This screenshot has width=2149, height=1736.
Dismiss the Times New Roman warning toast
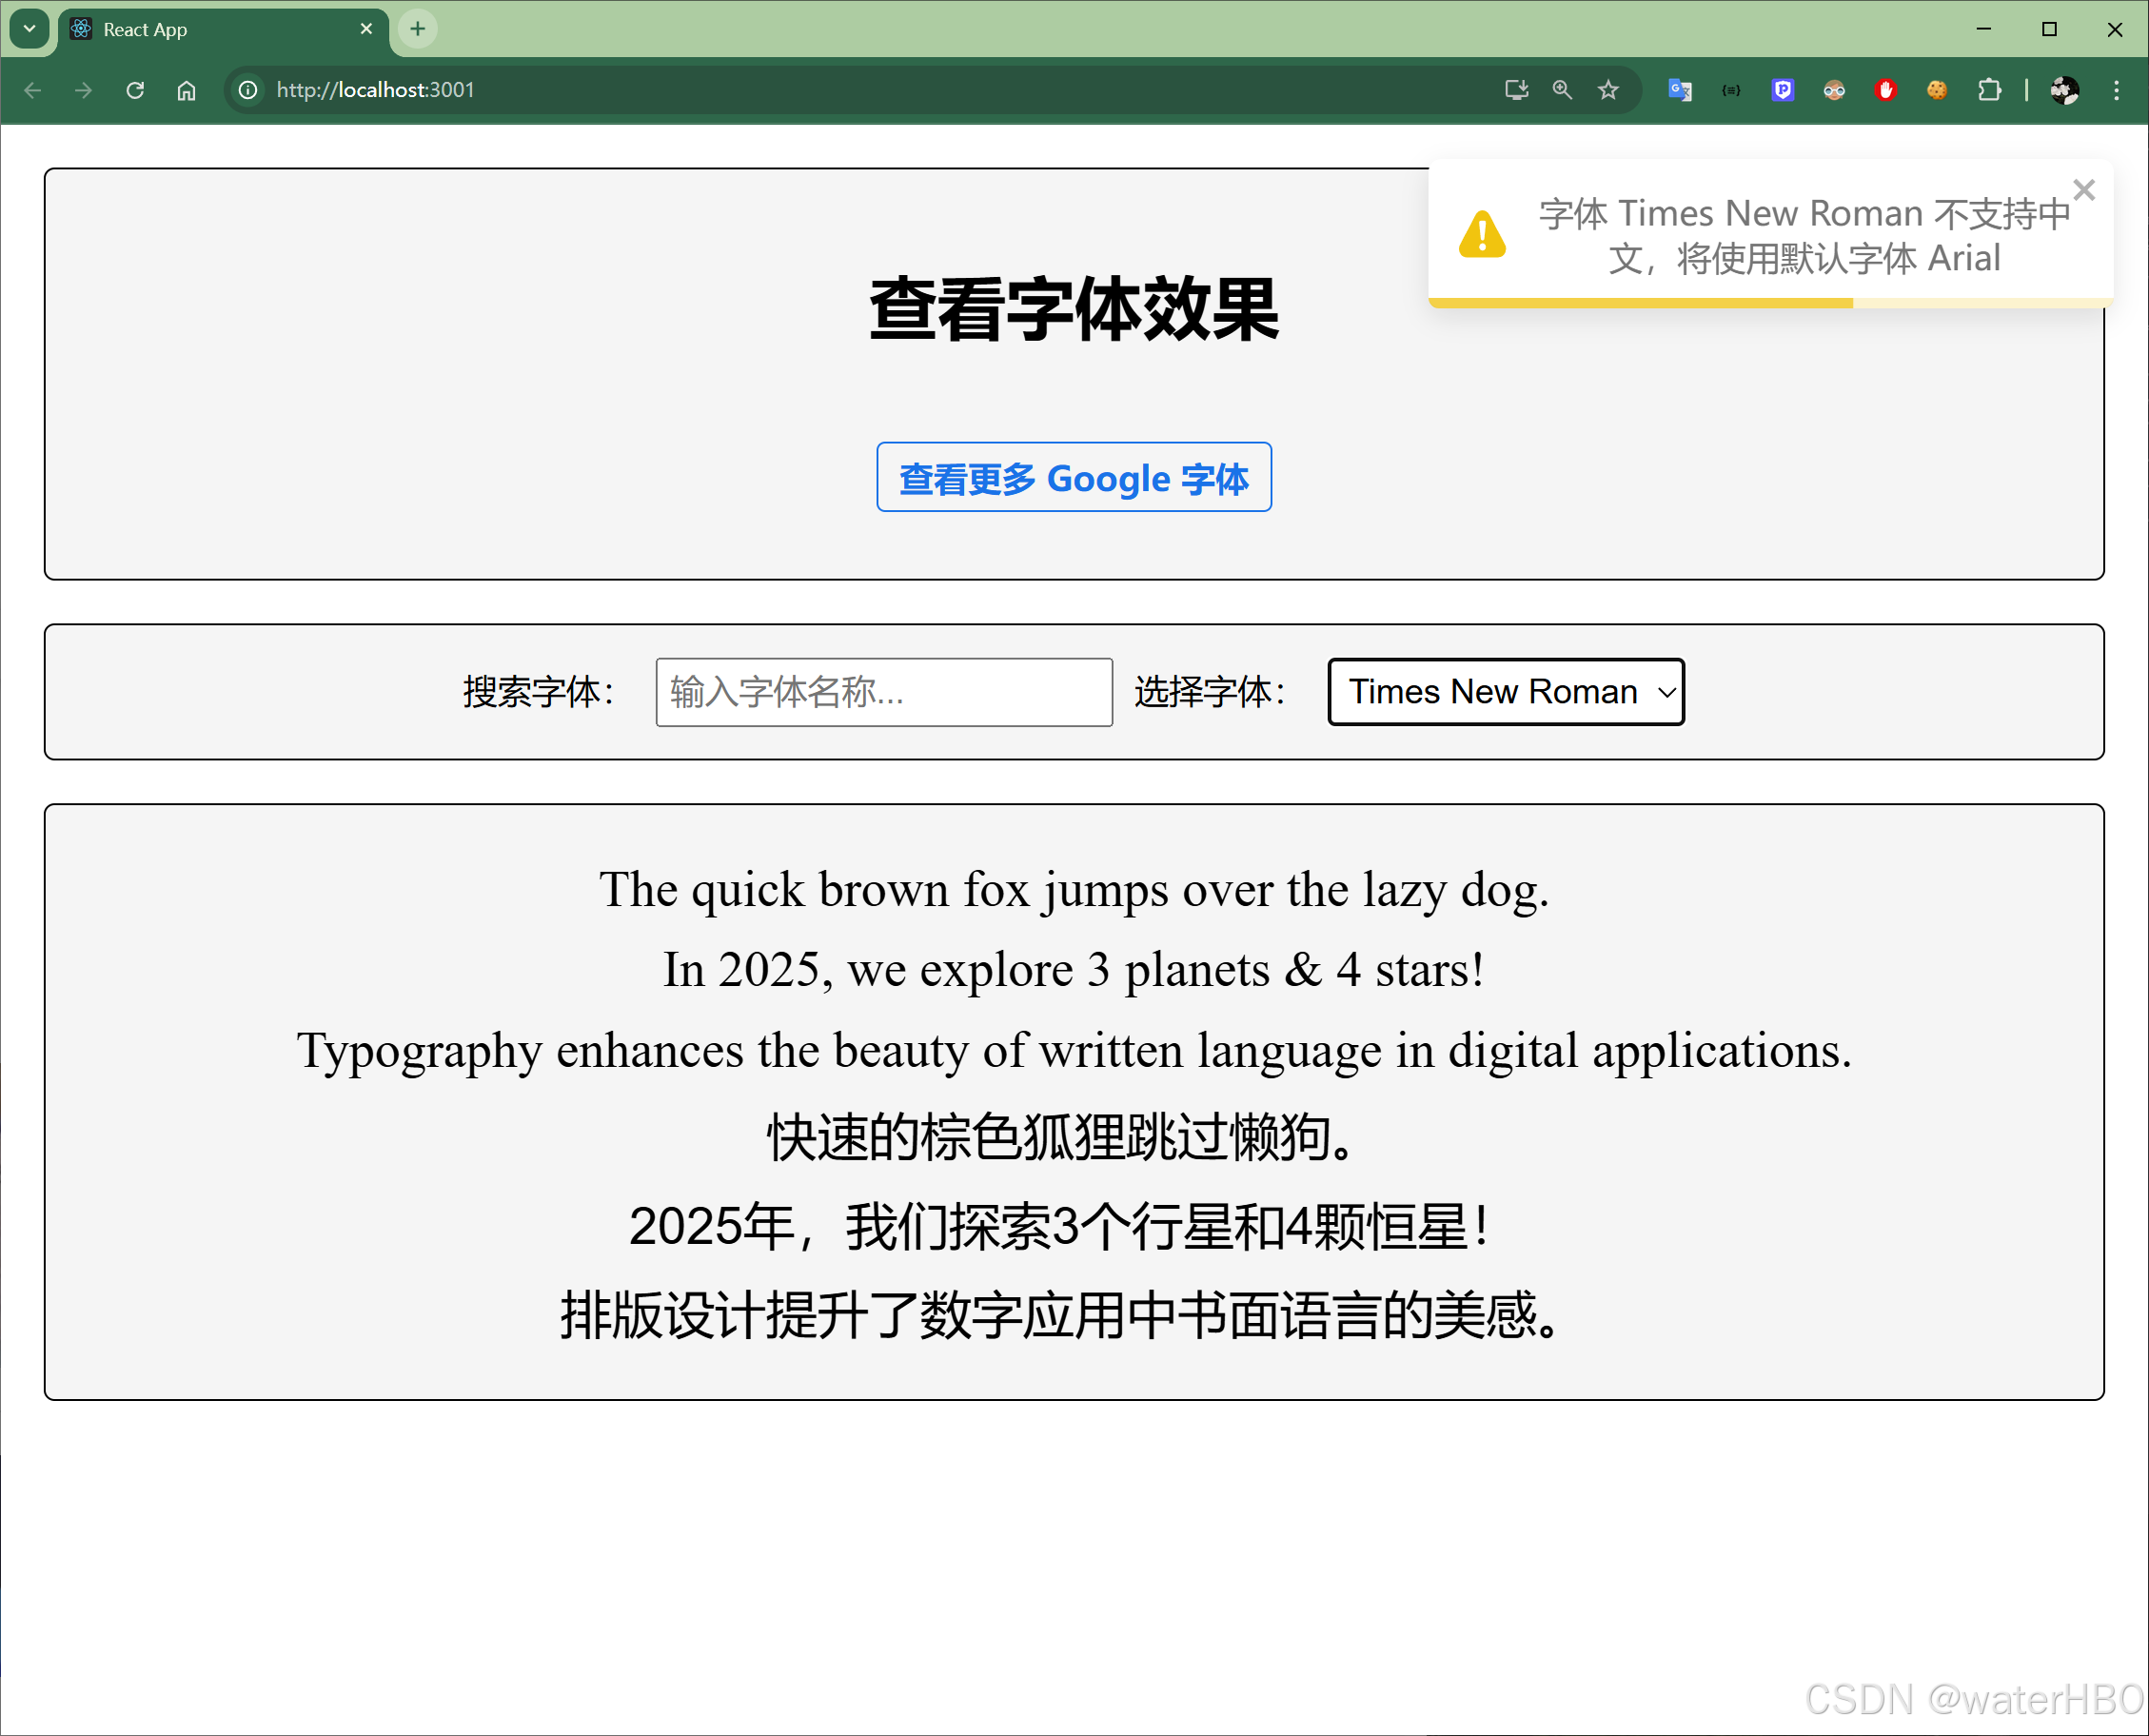[2083, 190]
